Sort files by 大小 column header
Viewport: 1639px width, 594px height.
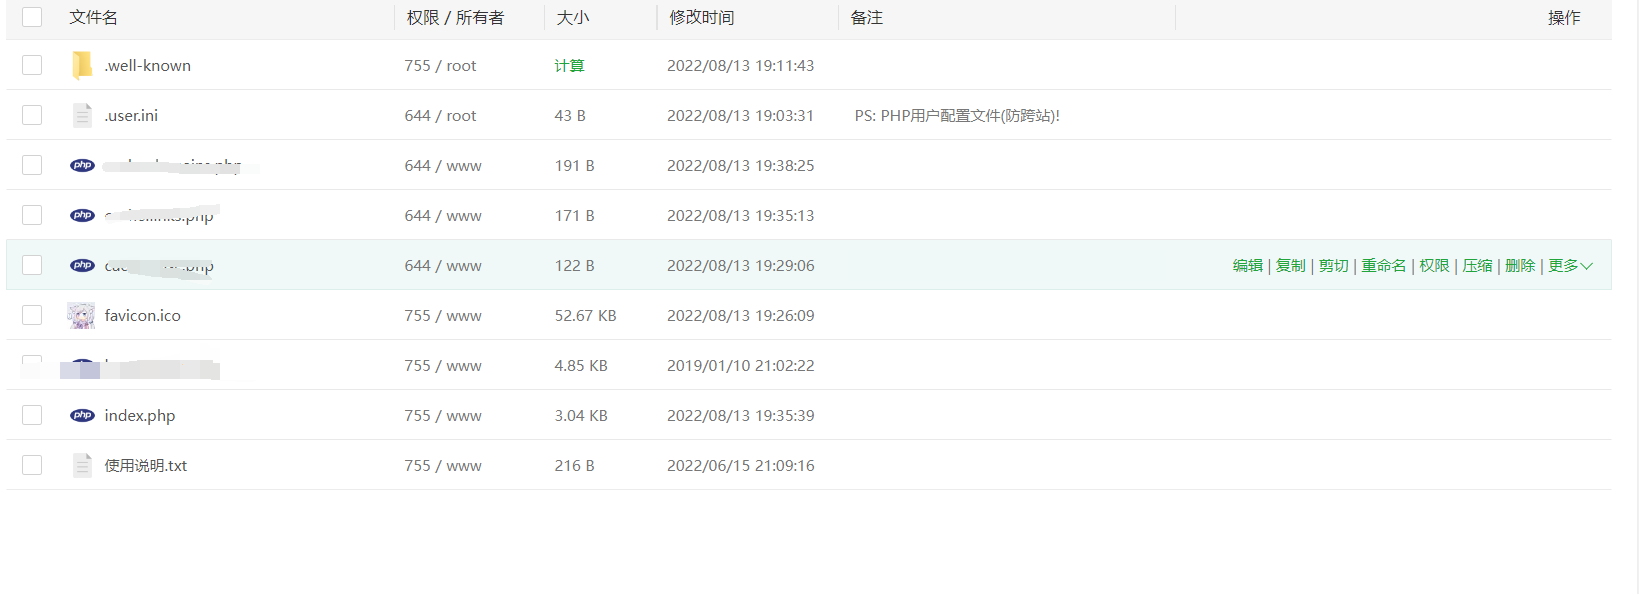tap(573, 17)
